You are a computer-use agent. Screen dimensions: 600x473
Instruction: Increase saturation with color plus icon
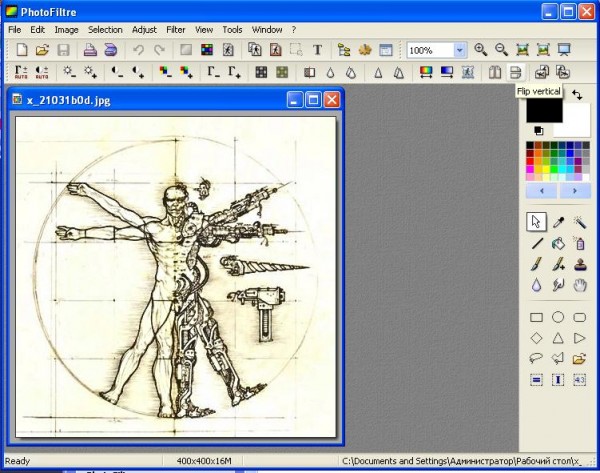coord(186,72)
